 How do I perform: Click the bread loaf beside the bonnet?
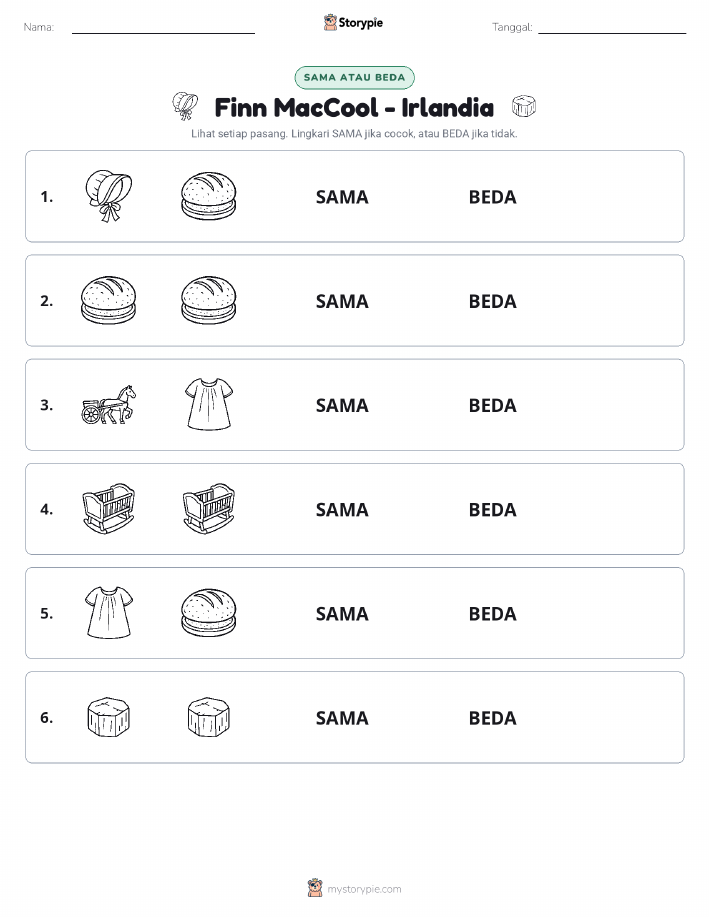coord(209,196)
